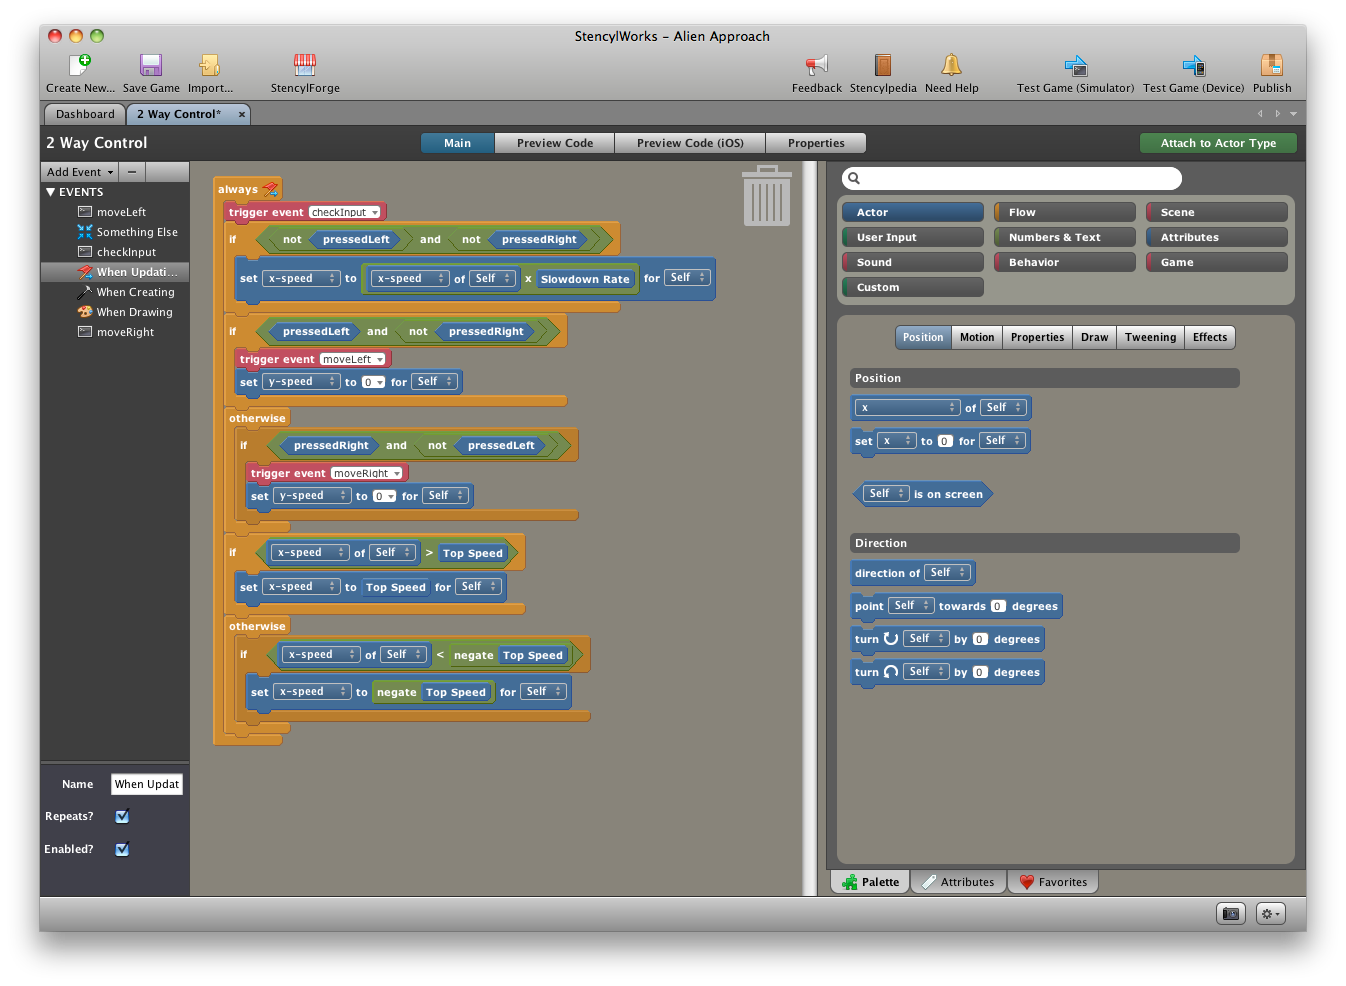
Task: Select the Sound palette category
Action: [912, 262]
